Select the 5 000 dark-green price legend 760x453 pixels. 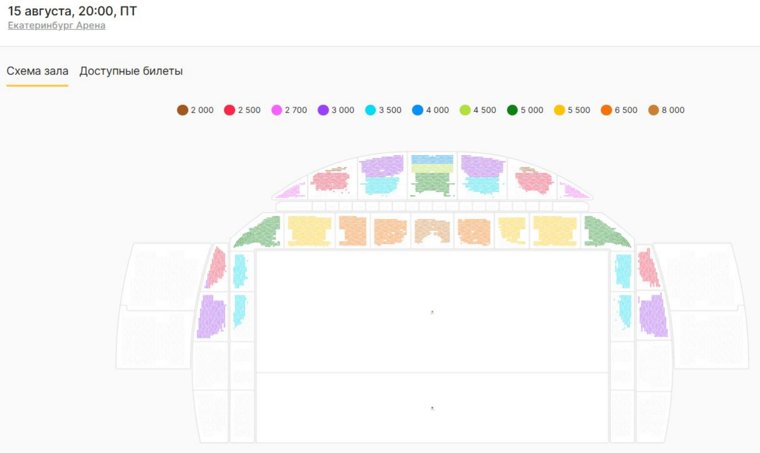[x=512, y=110]
